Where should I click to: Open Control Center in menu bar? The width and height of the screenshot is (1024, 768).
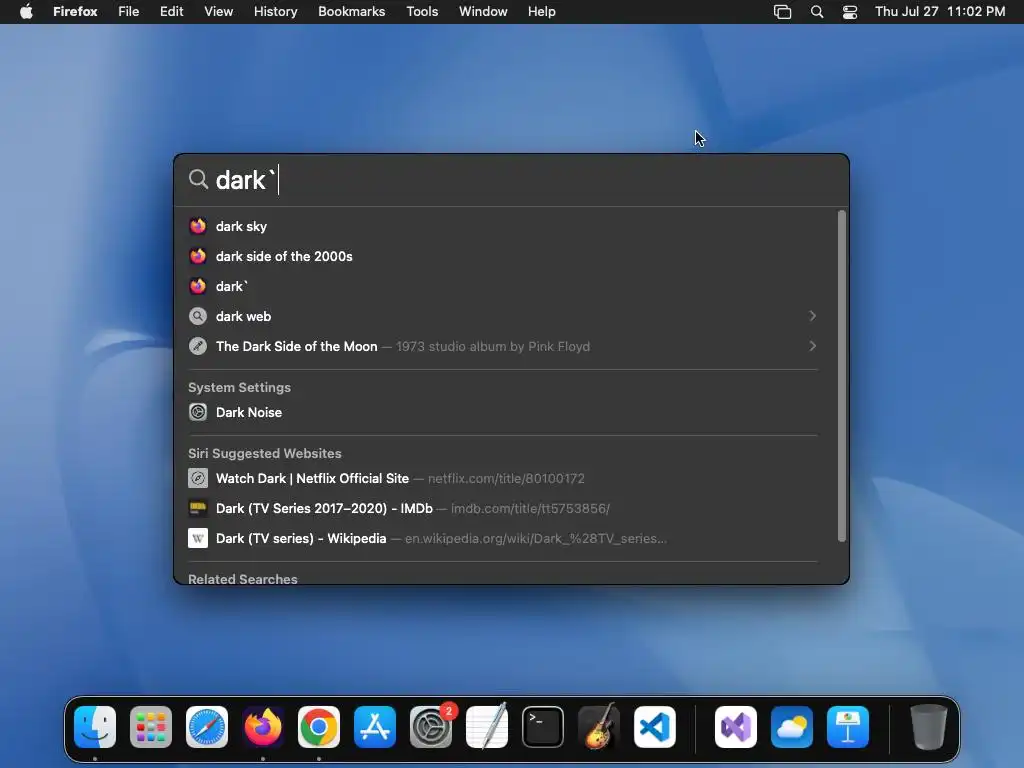click(850, 12)
